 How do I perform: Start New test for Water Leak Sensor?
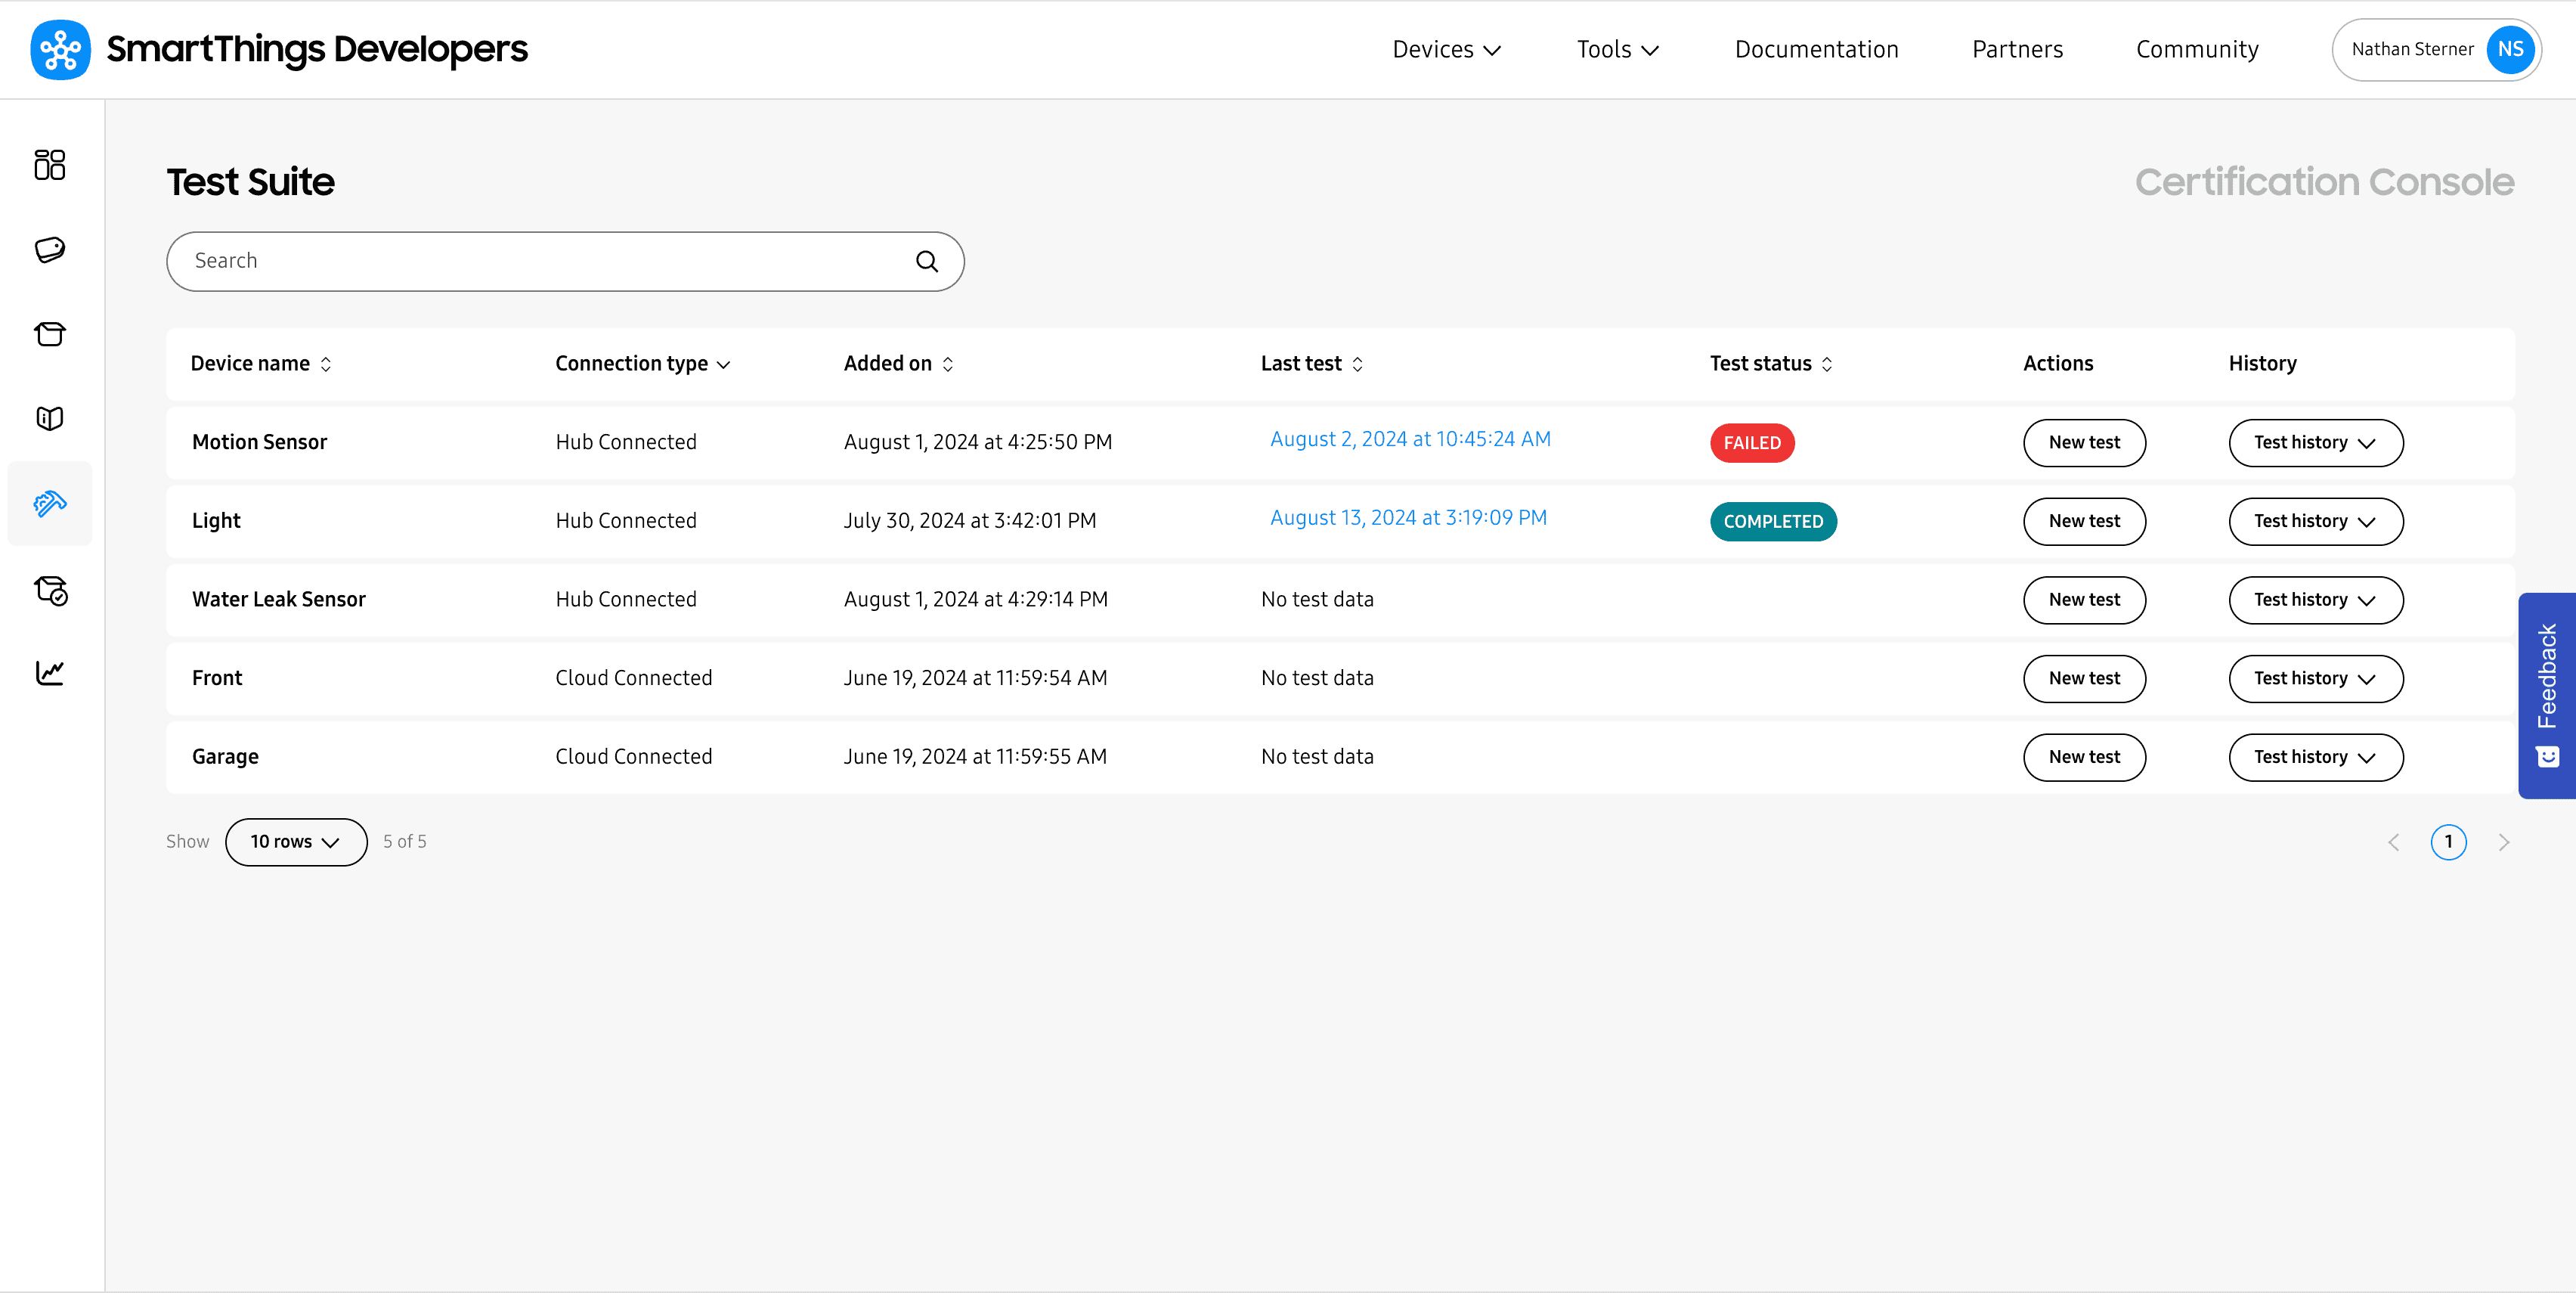click(2084, 600)
